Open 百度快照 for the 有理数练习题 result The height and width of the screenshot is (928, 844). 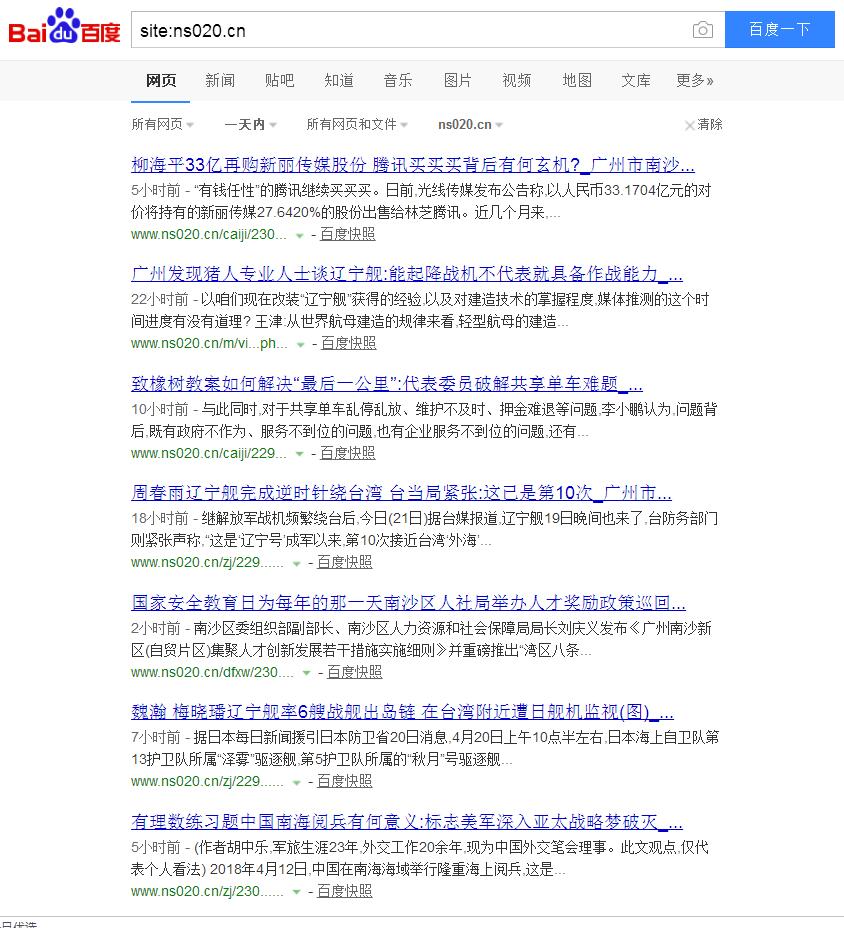[344, 891]
